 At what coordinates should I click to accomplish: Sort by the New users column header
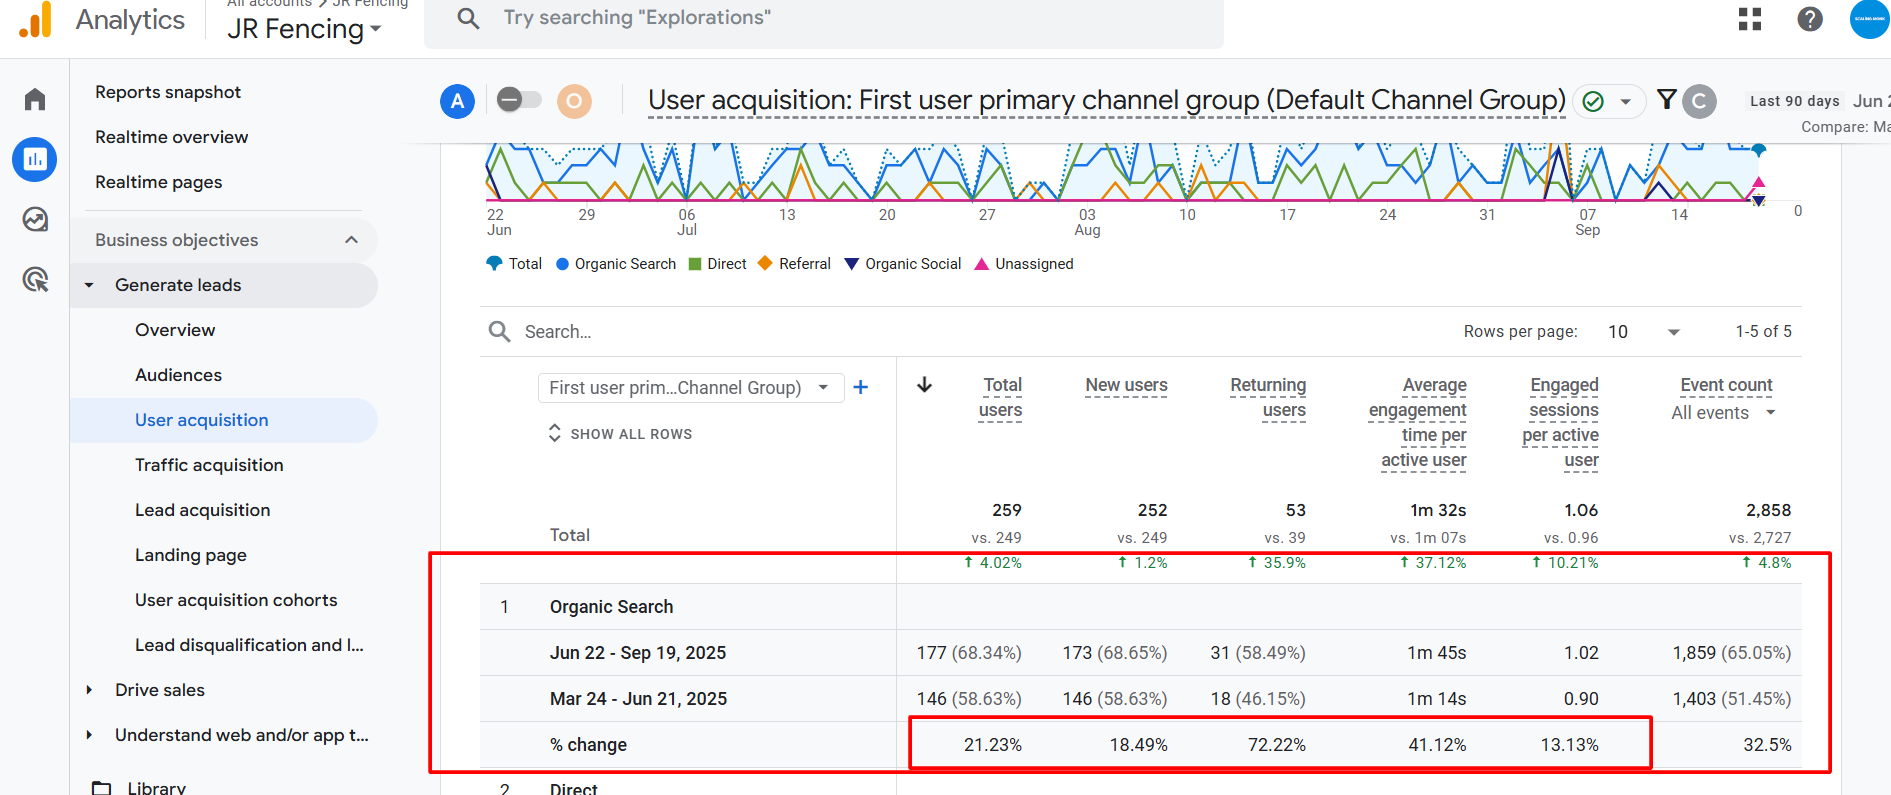1126,385
